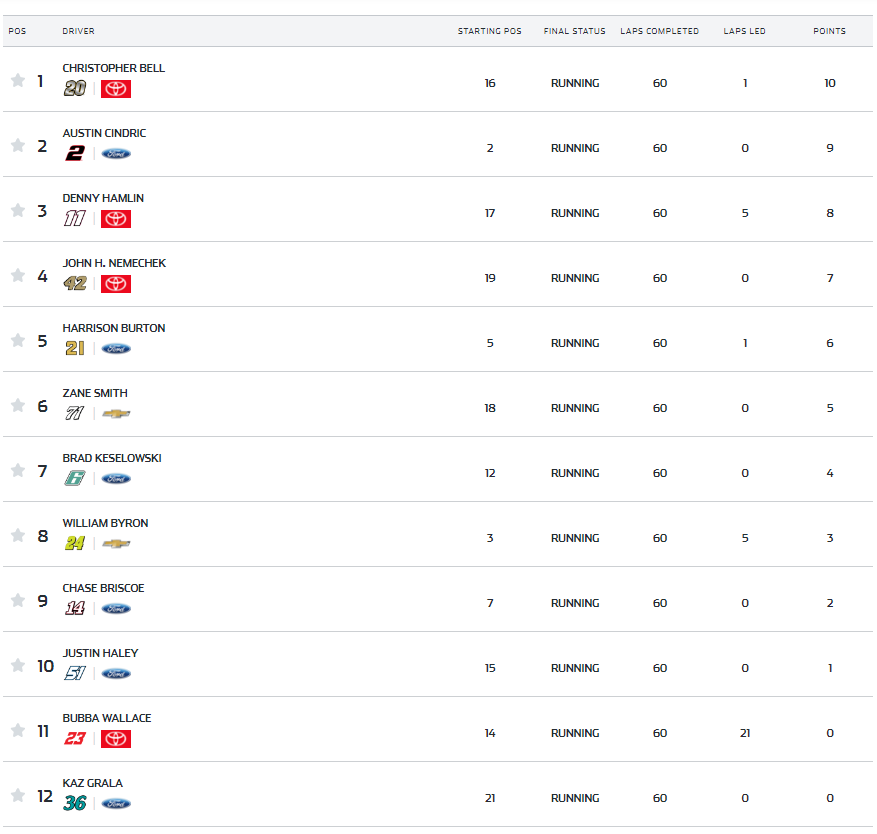877x834 pixels.
Task: Select the Chase Briscoe driver name
Action: tap(103, 588)
